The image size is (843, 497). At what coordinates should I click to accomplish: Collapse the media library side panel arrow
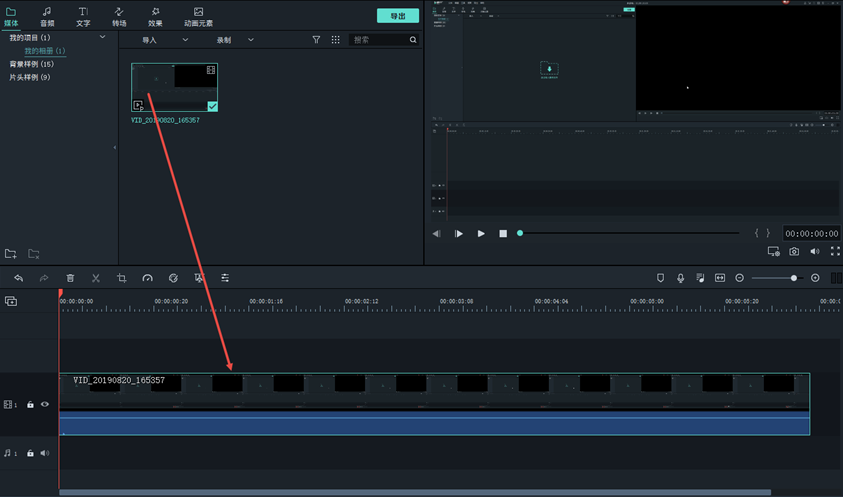pyautogui.click(x=115, y=147)
